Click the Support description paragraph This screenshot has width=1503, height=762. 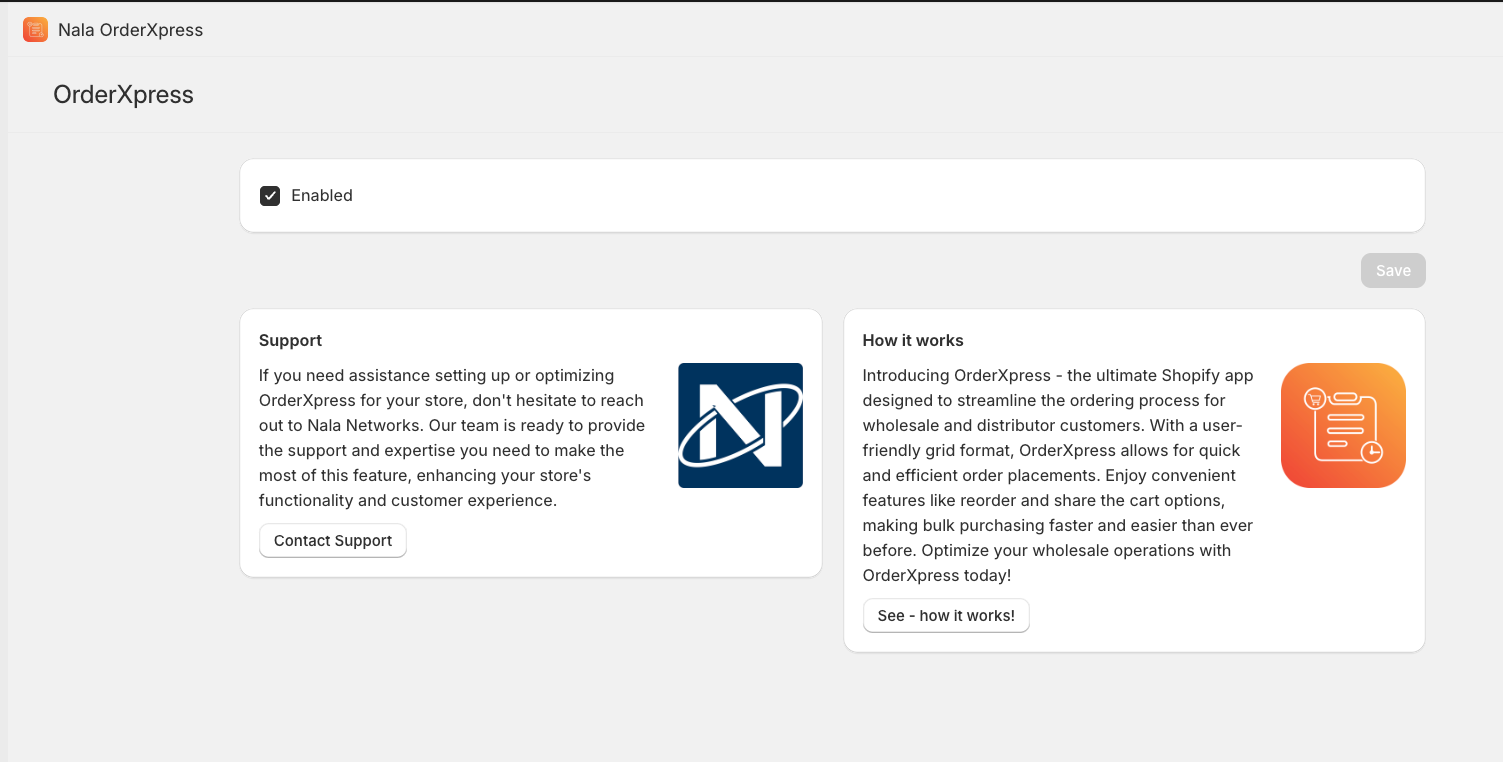[452, 438]
